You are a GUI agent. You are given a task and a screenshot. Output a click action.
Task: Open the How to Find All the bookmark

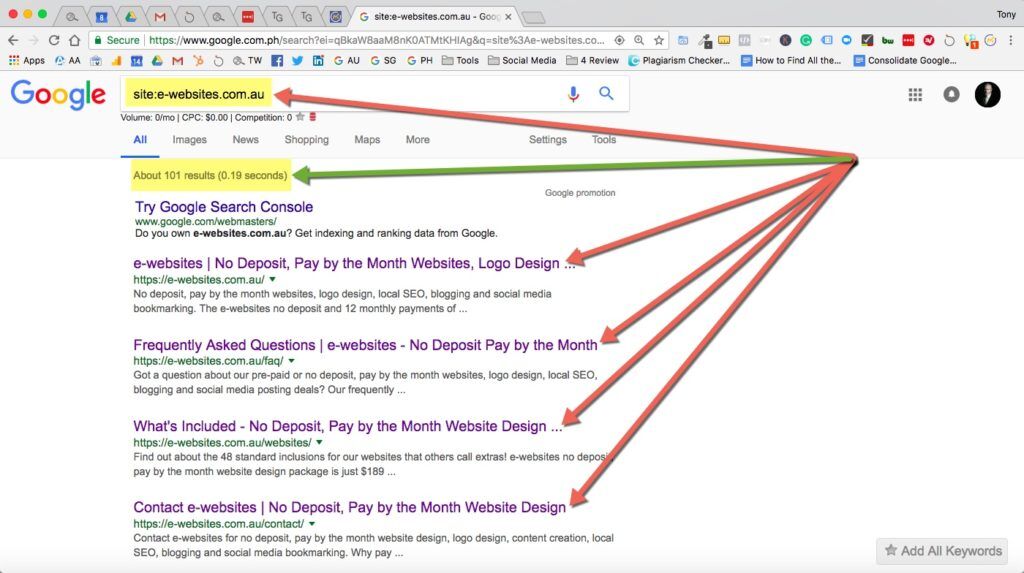pos(791,61)
